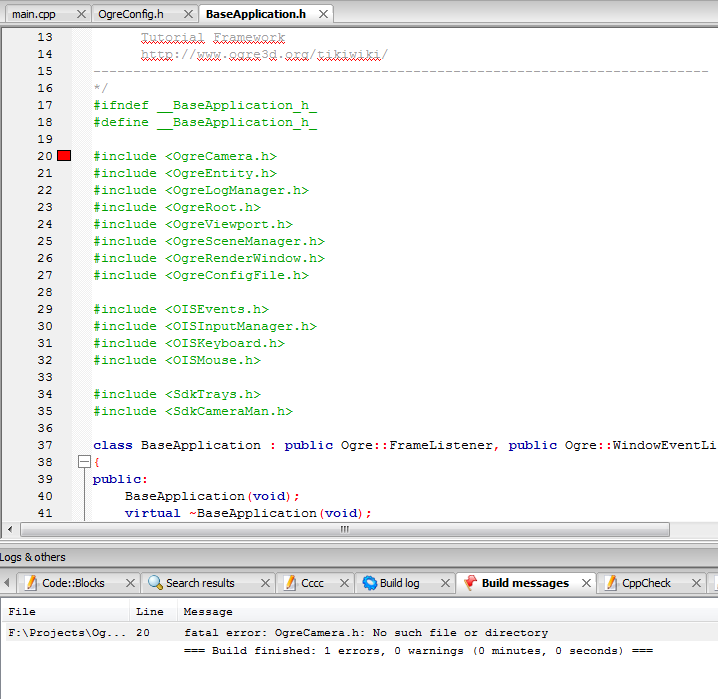Select the Build messages tab
The image size is (718, 699).
[525, 583]
